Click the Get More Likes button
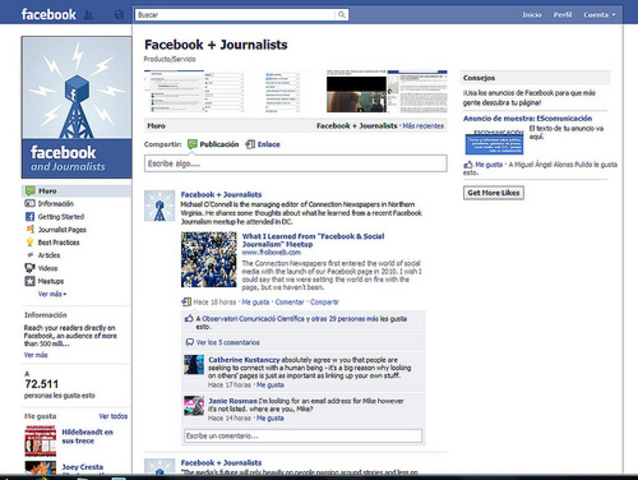 (x=494, y=193)
